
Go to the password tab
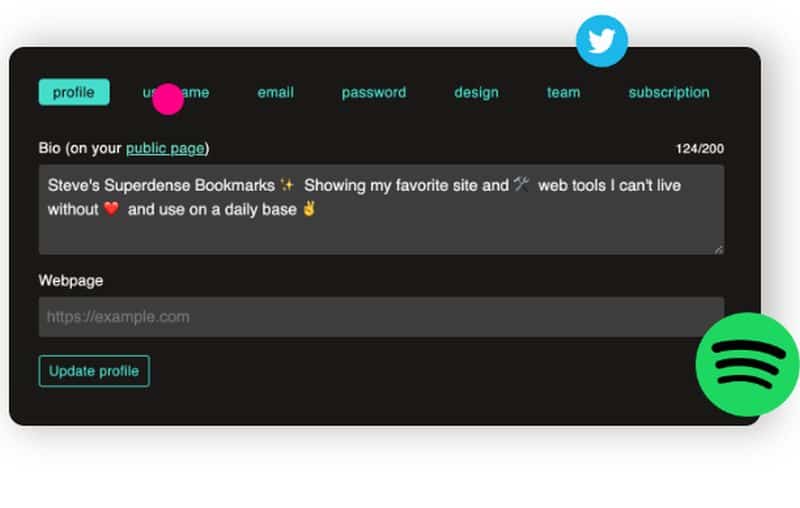point(374,92)
